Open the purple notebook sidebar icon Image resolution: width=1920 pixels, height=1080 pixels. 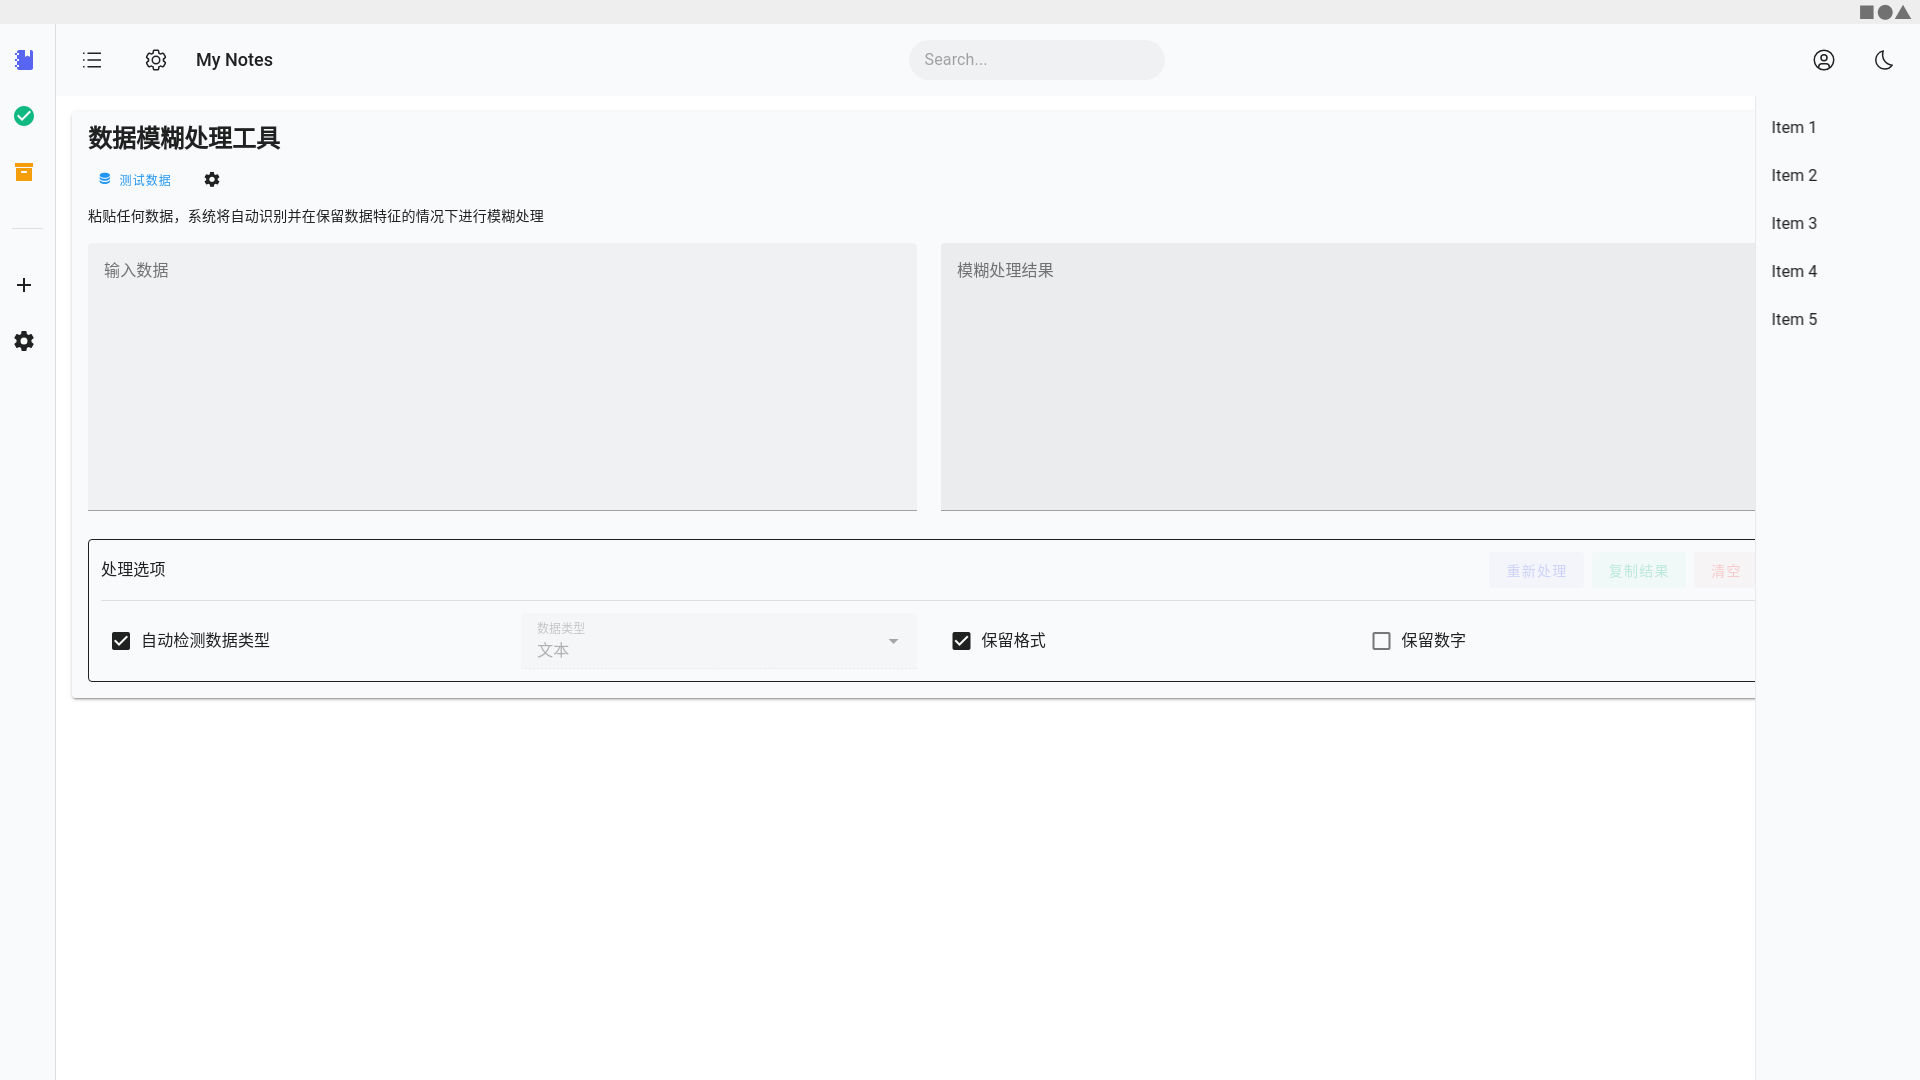point(24,60)
